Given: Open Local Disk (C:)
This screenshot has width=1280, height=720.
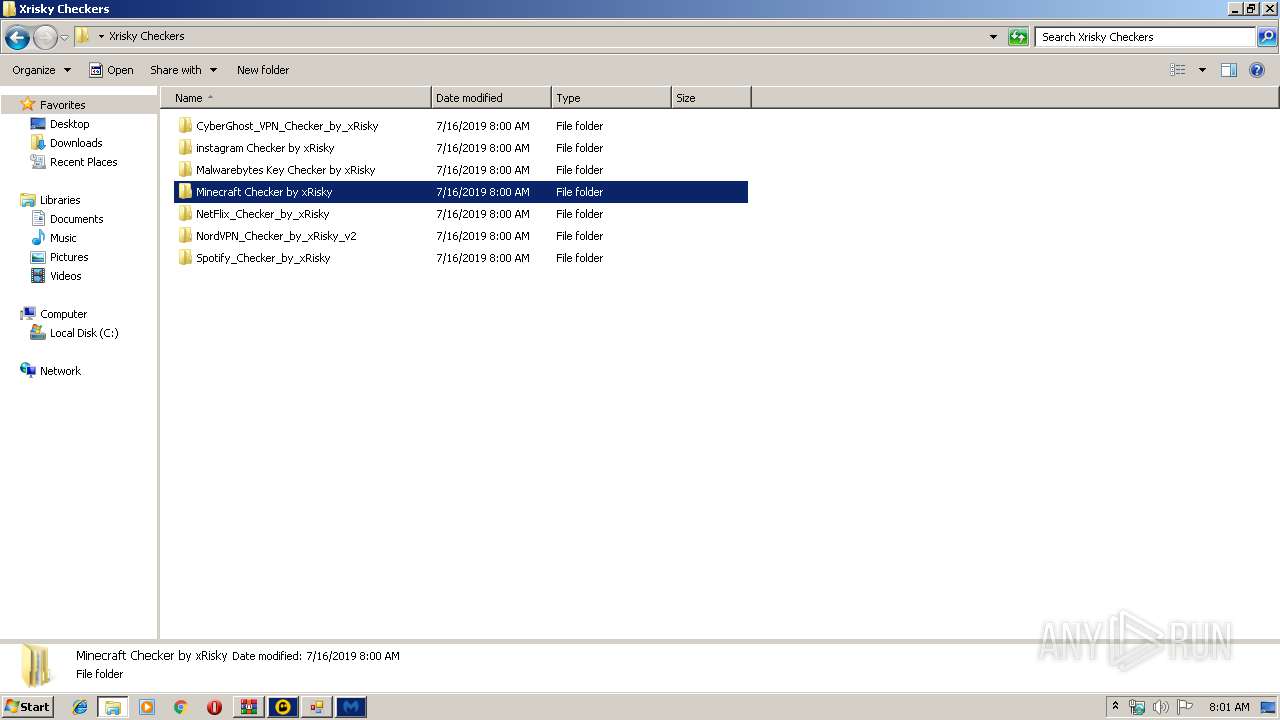Looking at the screenshot, I should tap(84, 333).
